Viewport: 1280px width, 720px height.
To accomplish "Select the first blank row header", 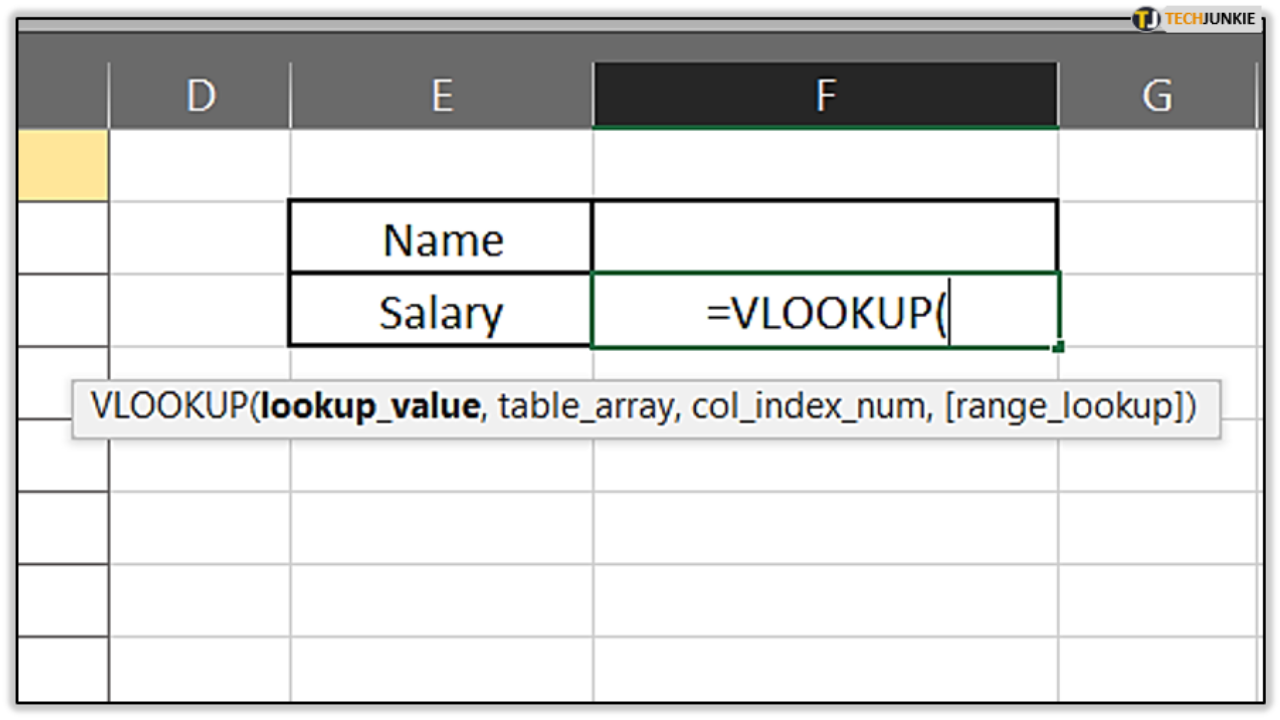I will click(60, 235).
